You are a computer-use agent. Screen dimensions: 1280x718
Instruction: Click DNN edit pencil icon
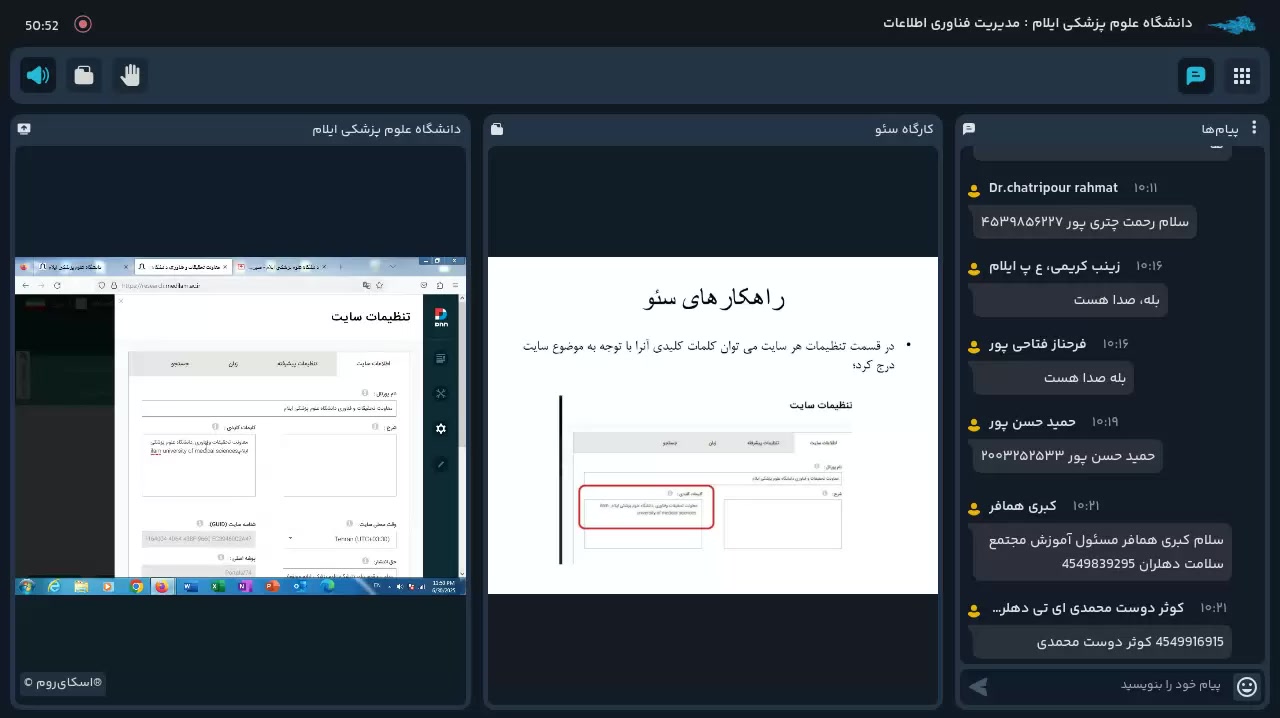[441, 464]
